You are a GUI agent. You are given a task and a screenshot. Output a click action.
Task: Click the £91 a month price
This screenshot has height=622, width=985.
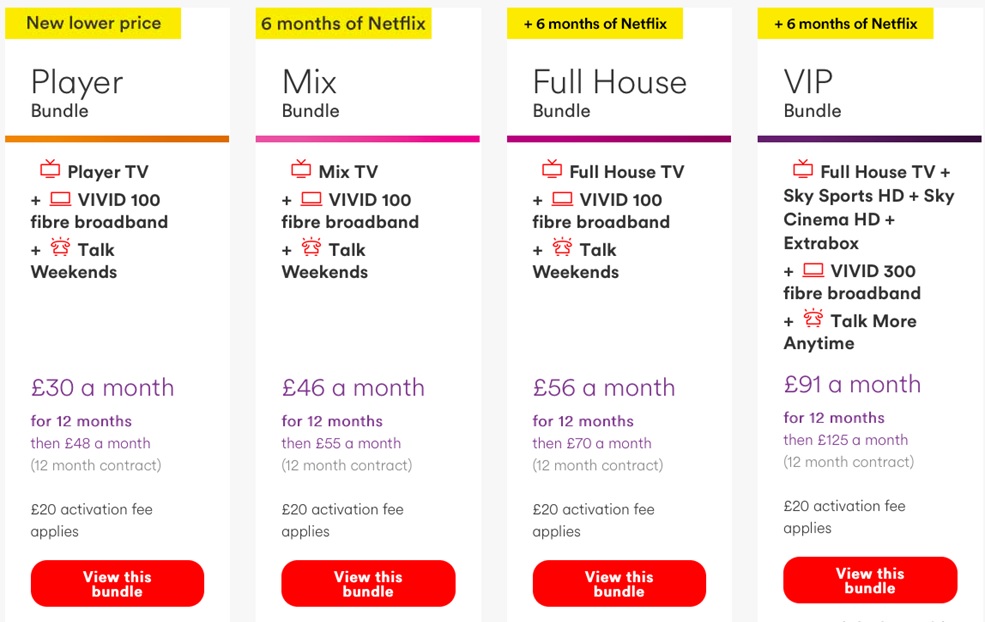click(x=852, y=384)
